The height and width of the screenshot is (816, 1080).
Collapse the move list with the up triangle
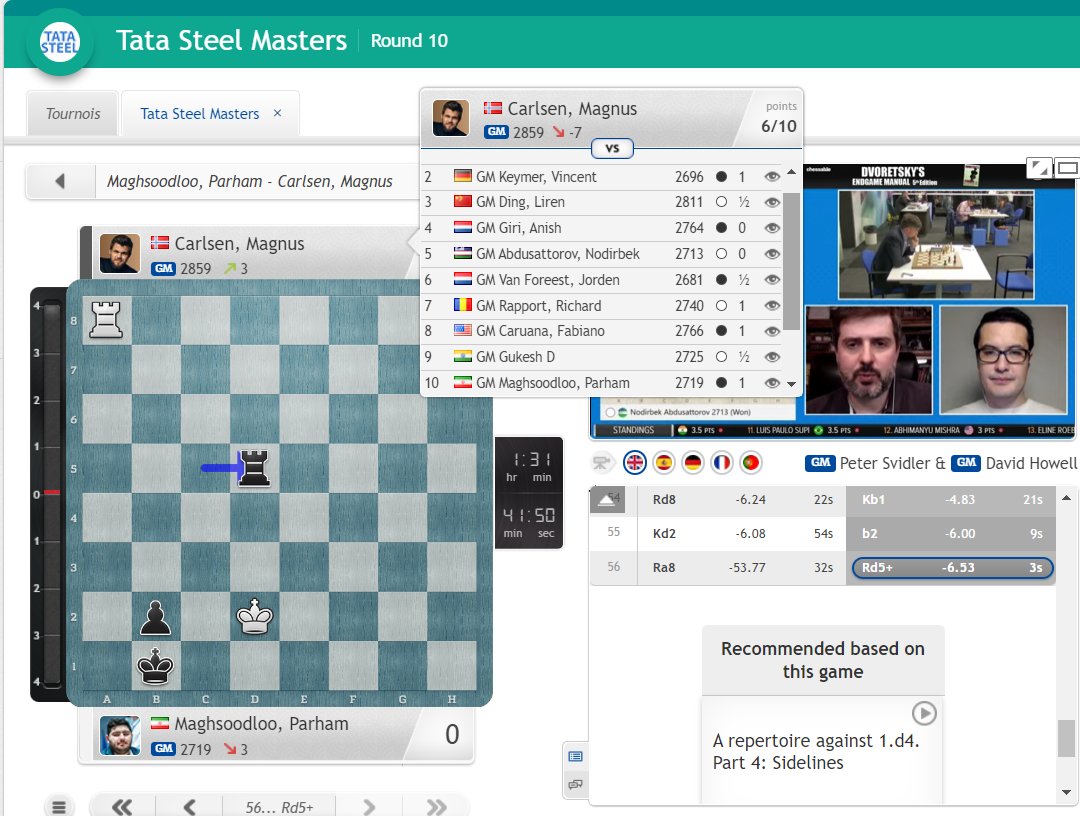tap(607, 500)
